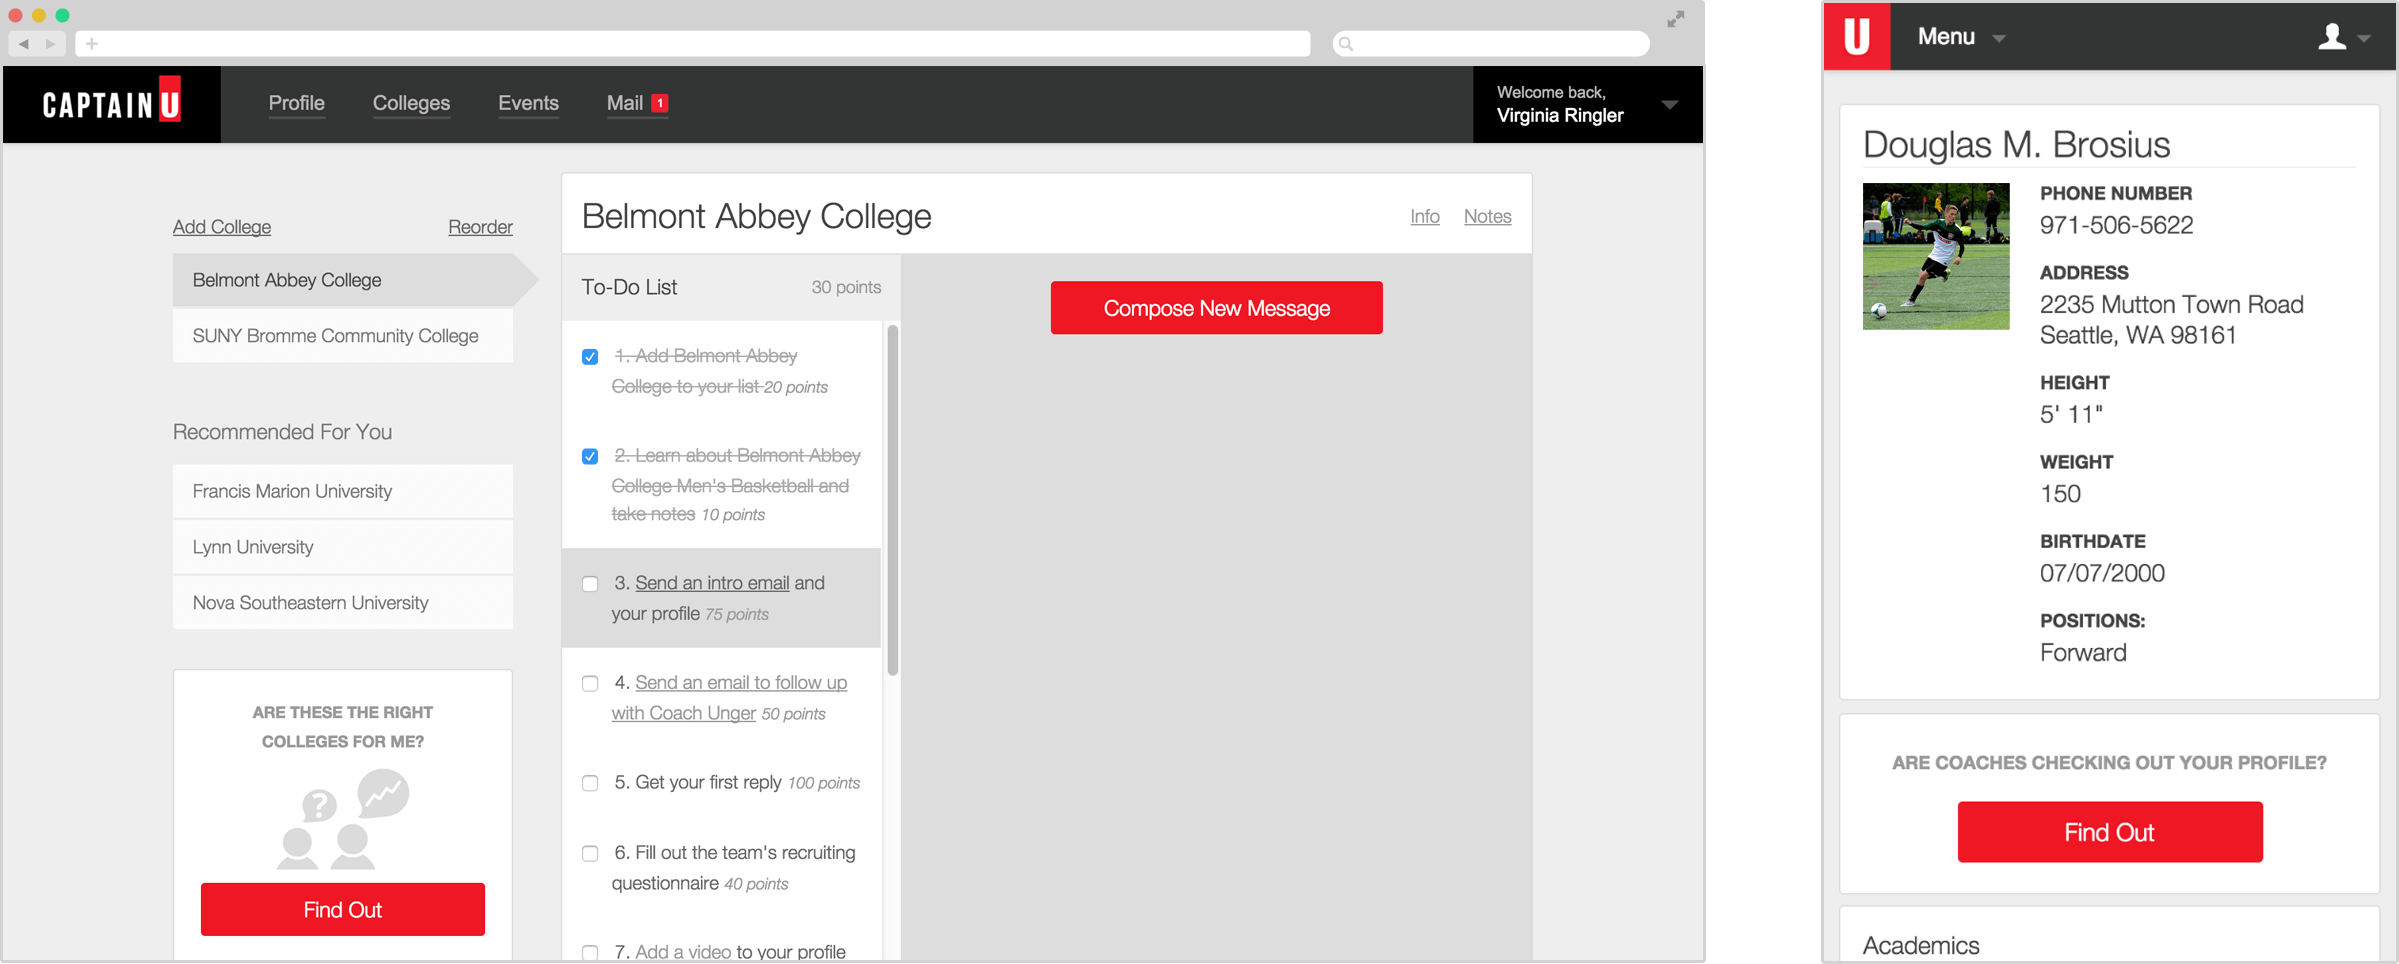Click Find Out in mobile profile view
Screen dimensions: 2399x964
click(2110, 832)
